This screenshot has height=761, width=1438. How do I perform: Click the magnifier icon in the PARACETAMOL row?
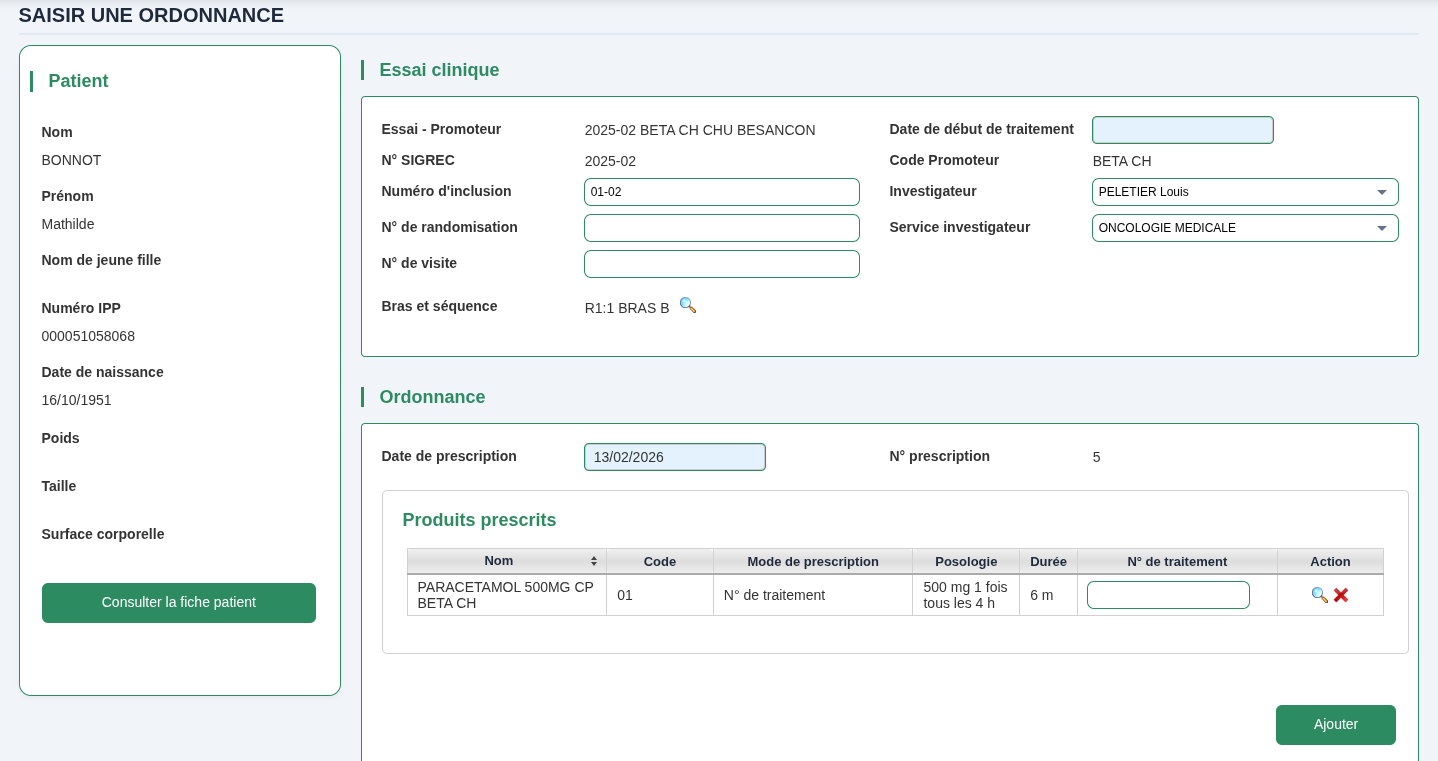1319,595
